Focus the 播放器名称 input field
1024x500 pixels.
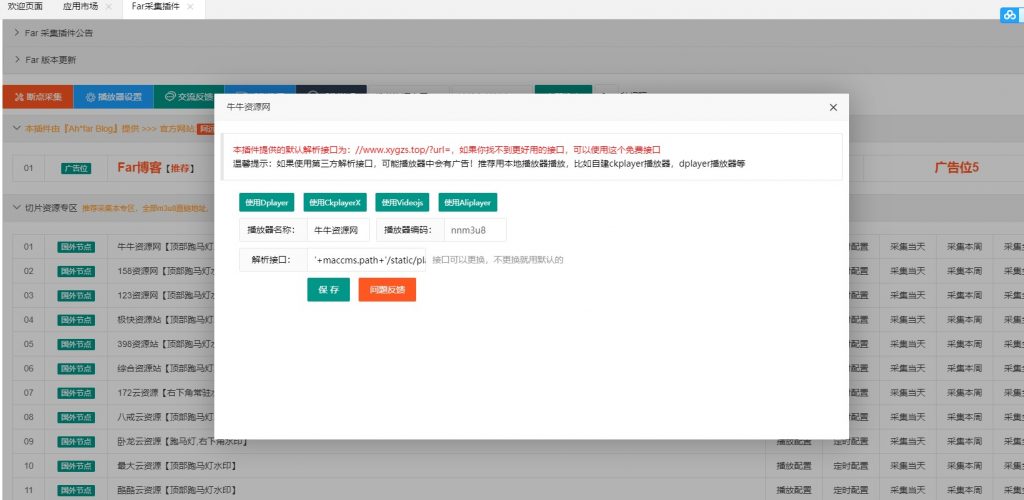pyautogui.click(x=338, y=230)
